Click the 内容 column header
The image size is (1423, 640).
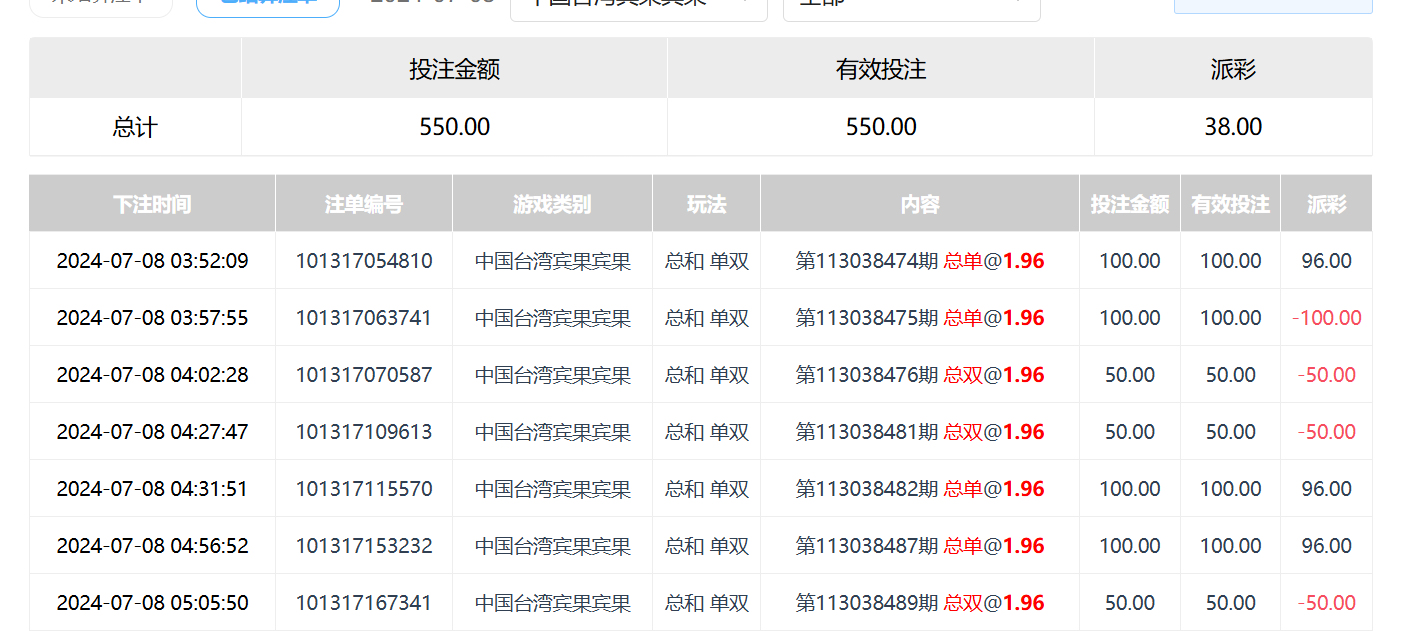click(x=919, y=204)
